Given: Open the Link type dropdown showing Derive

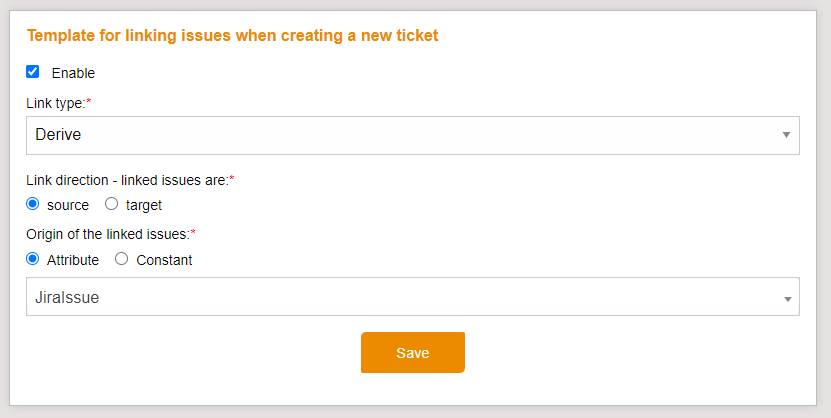Looking at the screenshot, I should pyautogui.click(x=411, y=135).
